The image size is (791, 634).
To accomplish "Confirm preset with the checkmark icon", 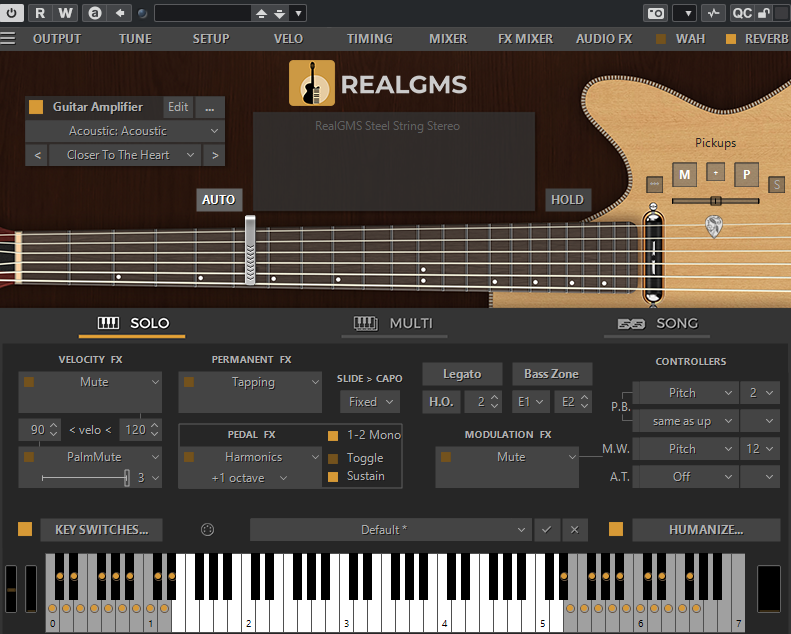I will point(546,530).
